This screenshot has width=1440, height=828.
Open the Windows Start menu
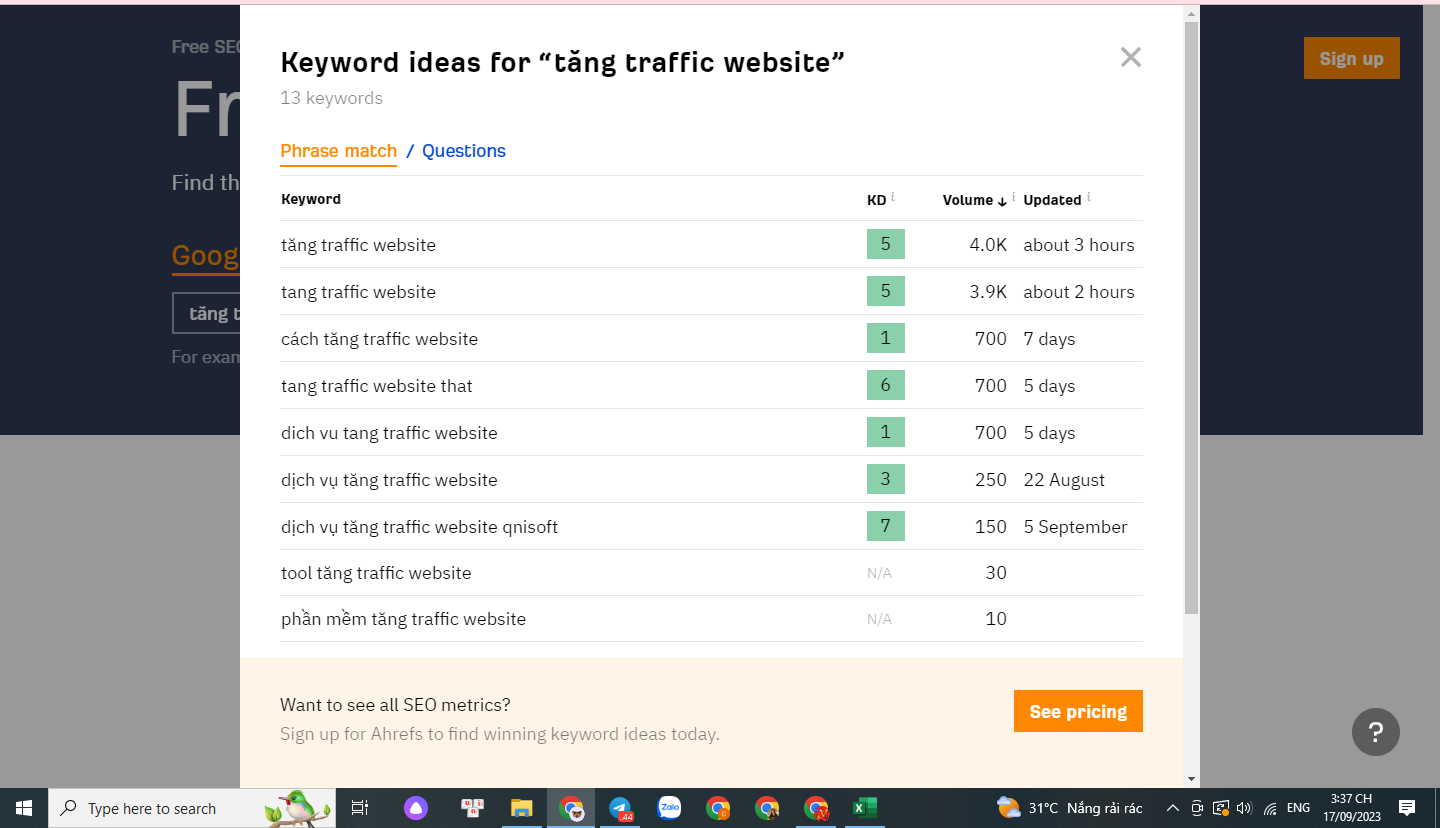coord(24,808)
